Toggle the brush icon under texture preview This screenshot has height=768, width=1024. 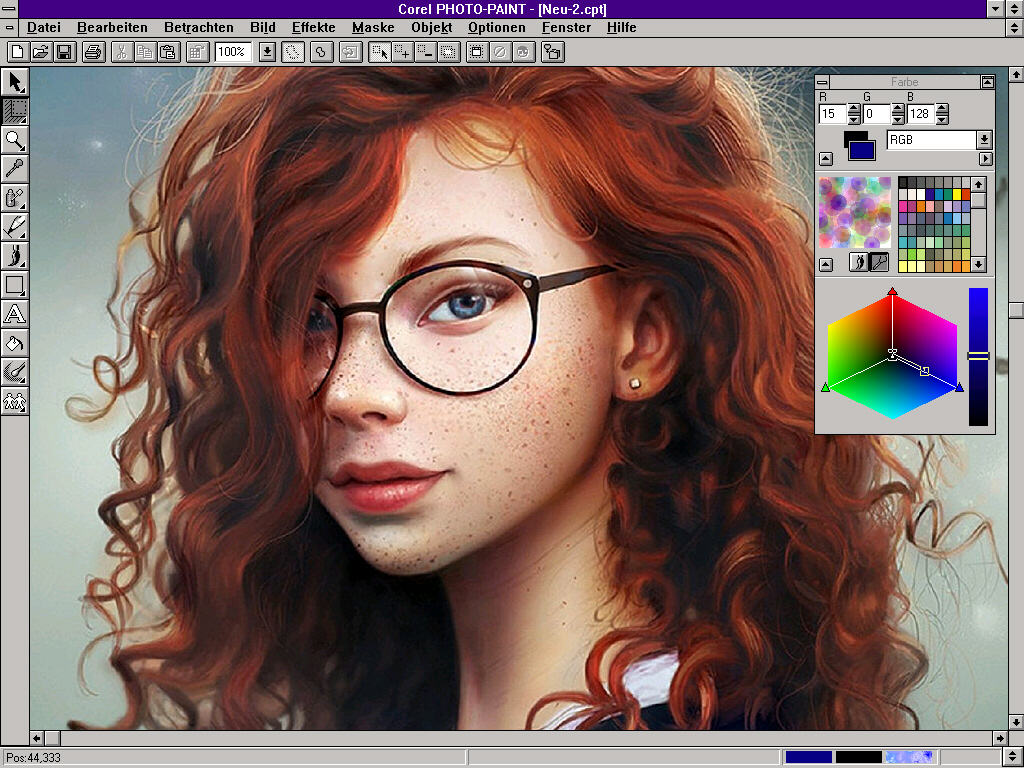tap(859, 263)
